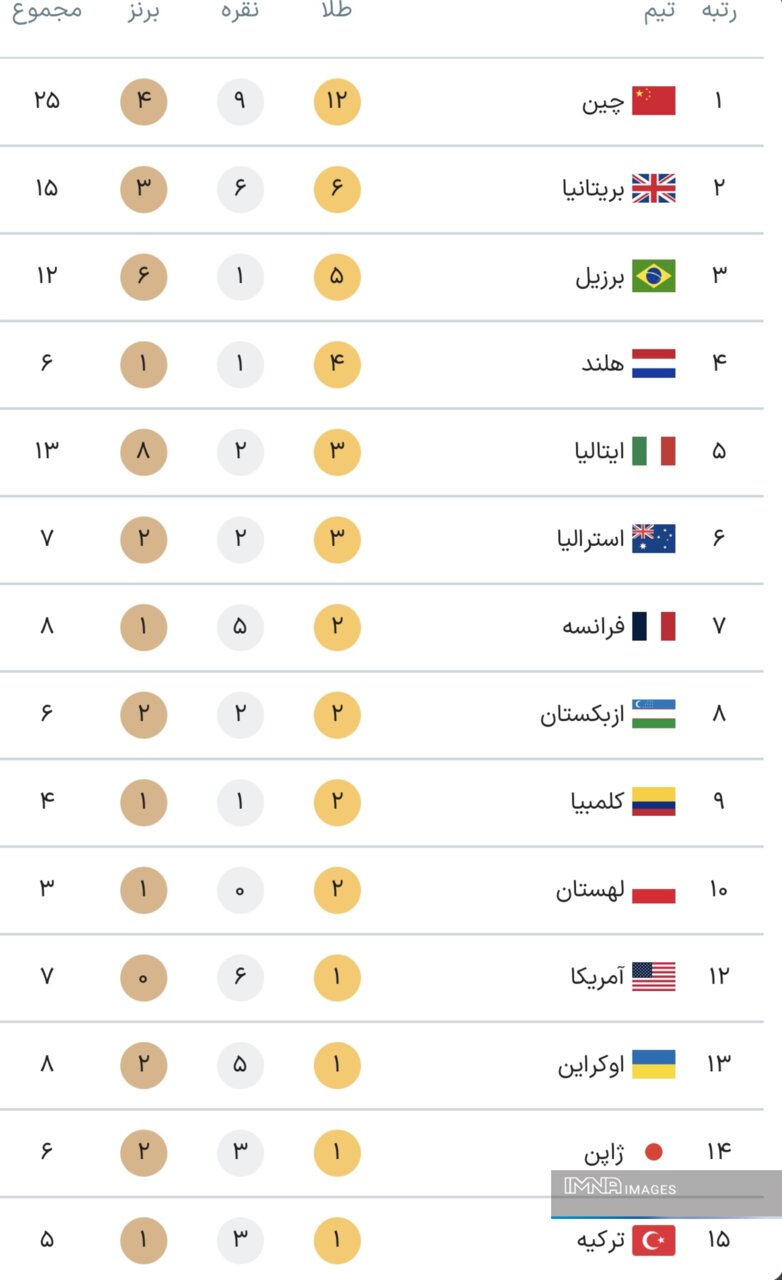Screen dimensions: 782x1280
Task: Click Italy's bronze medal count circle
Action: (143, 451)
